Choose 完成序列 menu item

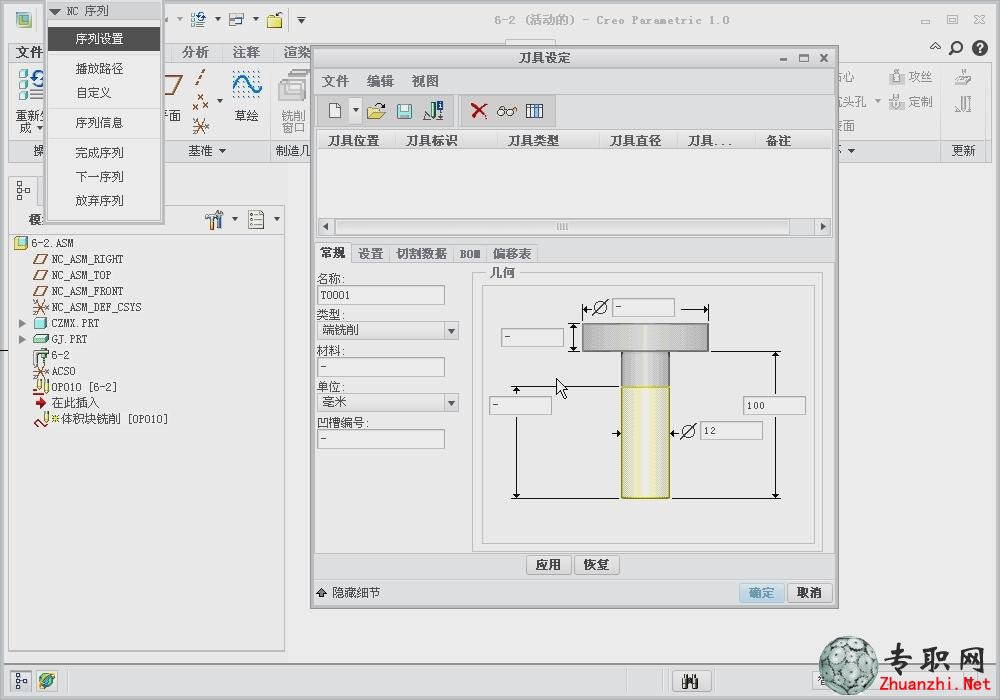[x=99, y=153]
